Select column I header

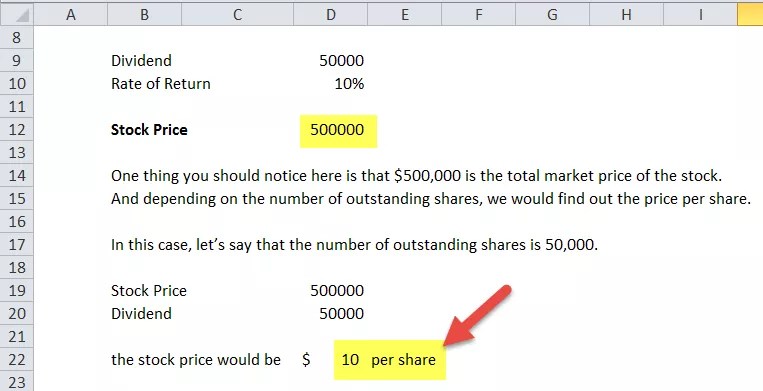coord(700,15)
